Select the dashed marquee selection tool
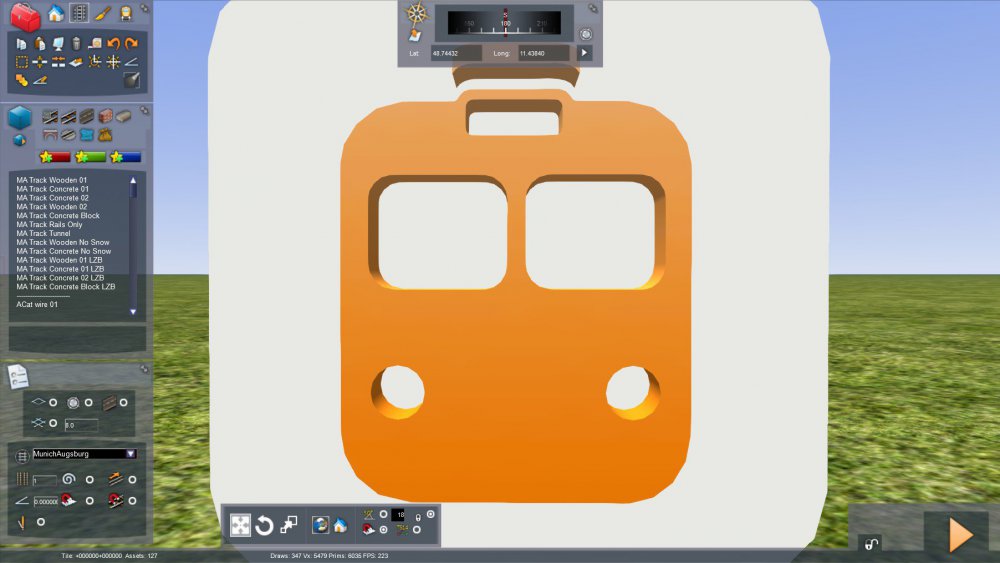1000x563 pixels. coord(21,62)
